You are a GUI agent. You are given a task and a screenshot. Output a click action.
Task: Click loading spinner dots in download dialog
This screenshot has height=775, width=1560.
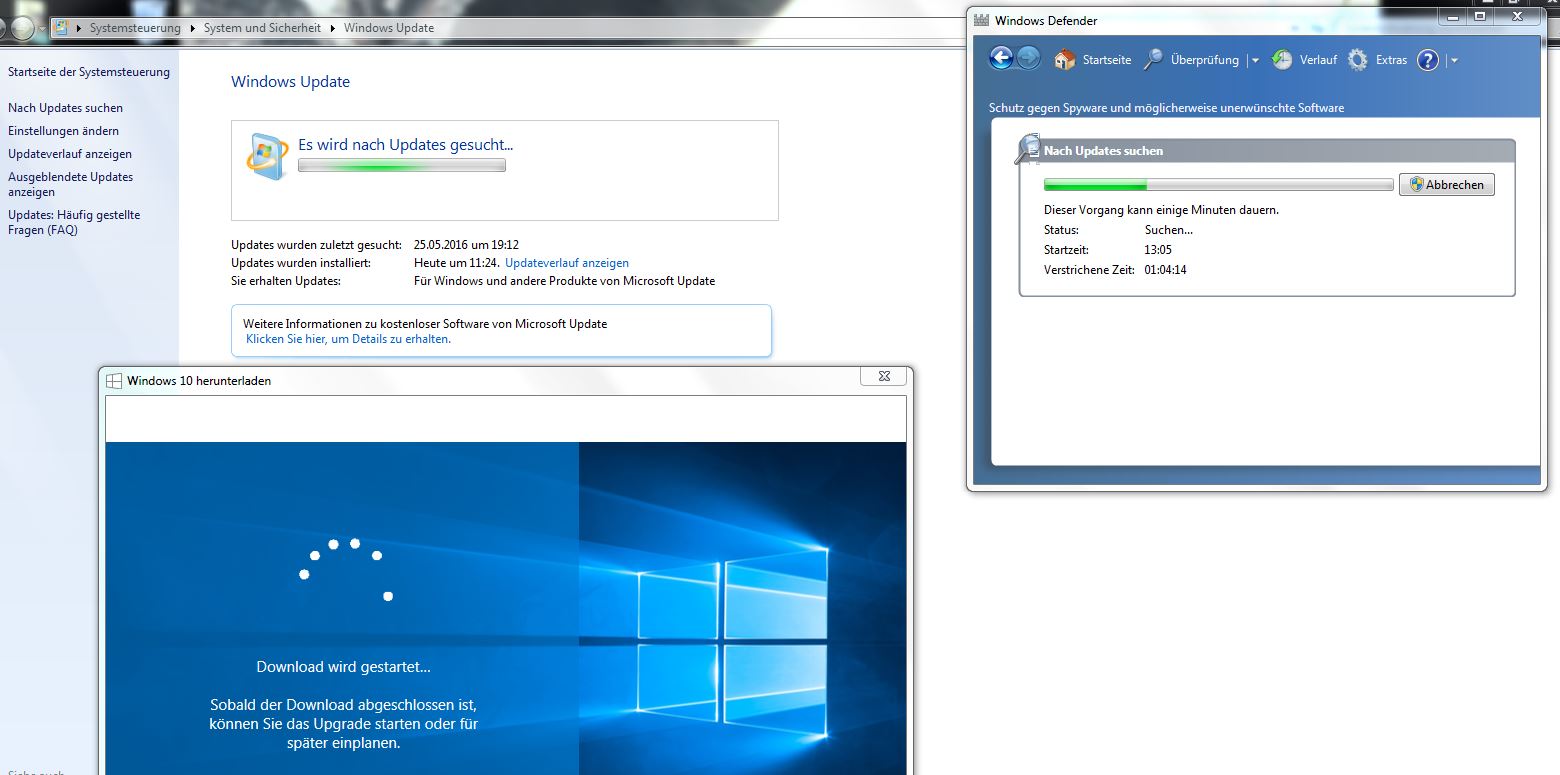345,569
